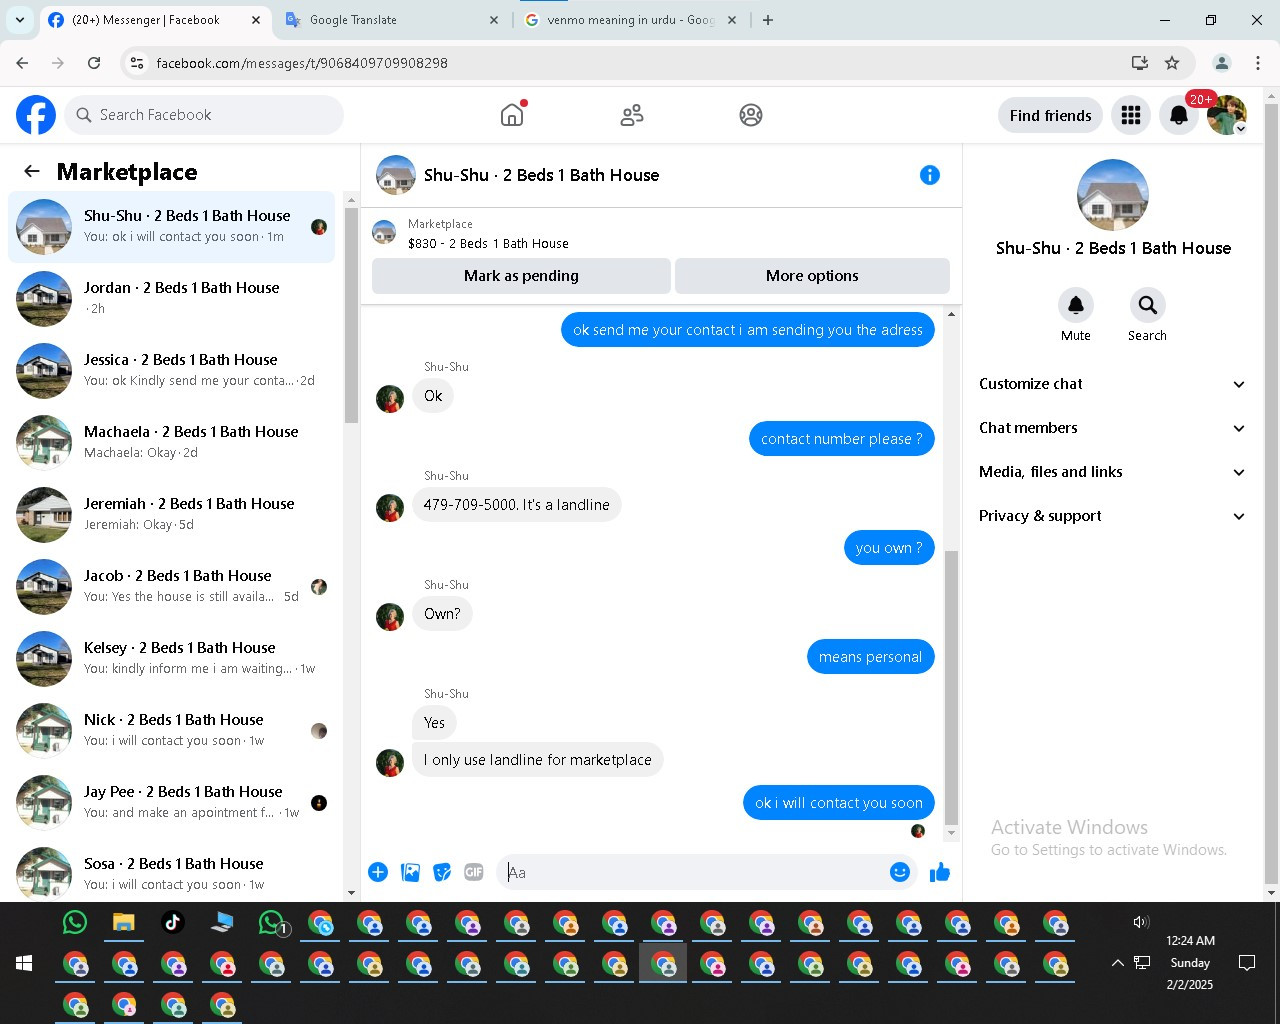Open the Kelsey 2 Beds 1 Bath House chat
Screen dimensions: 1280x1024
pos(172,658)
